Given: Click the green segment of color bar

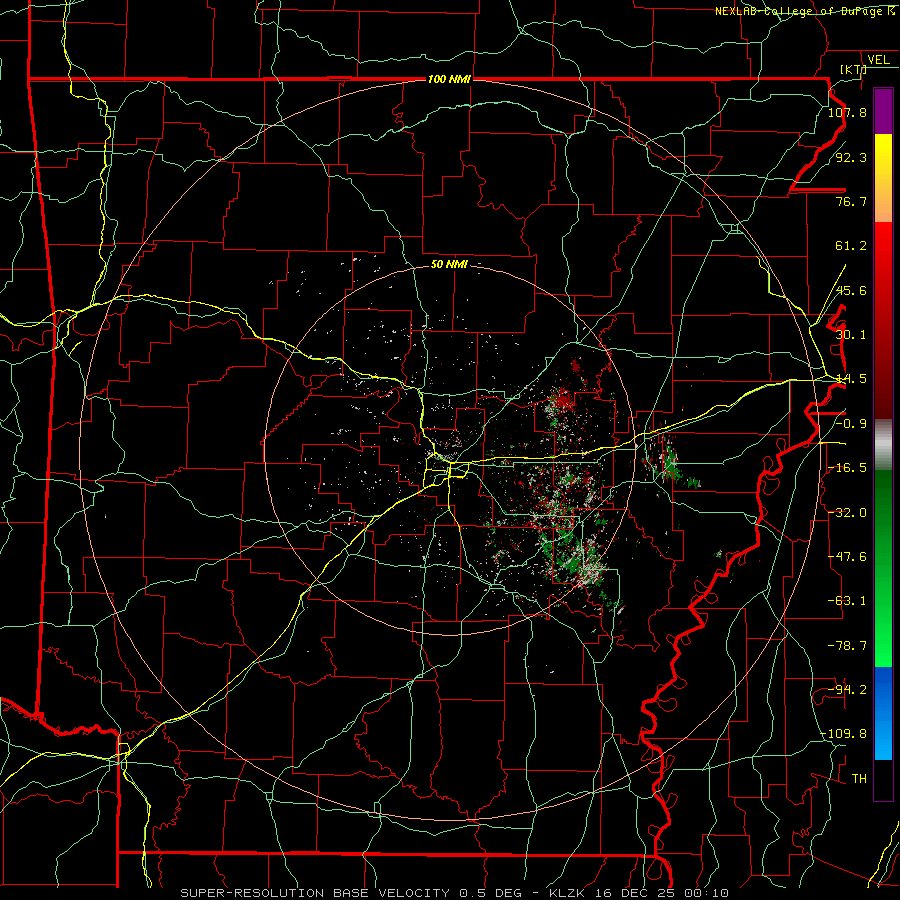Looking at the screenshot, I should point(883,568).
